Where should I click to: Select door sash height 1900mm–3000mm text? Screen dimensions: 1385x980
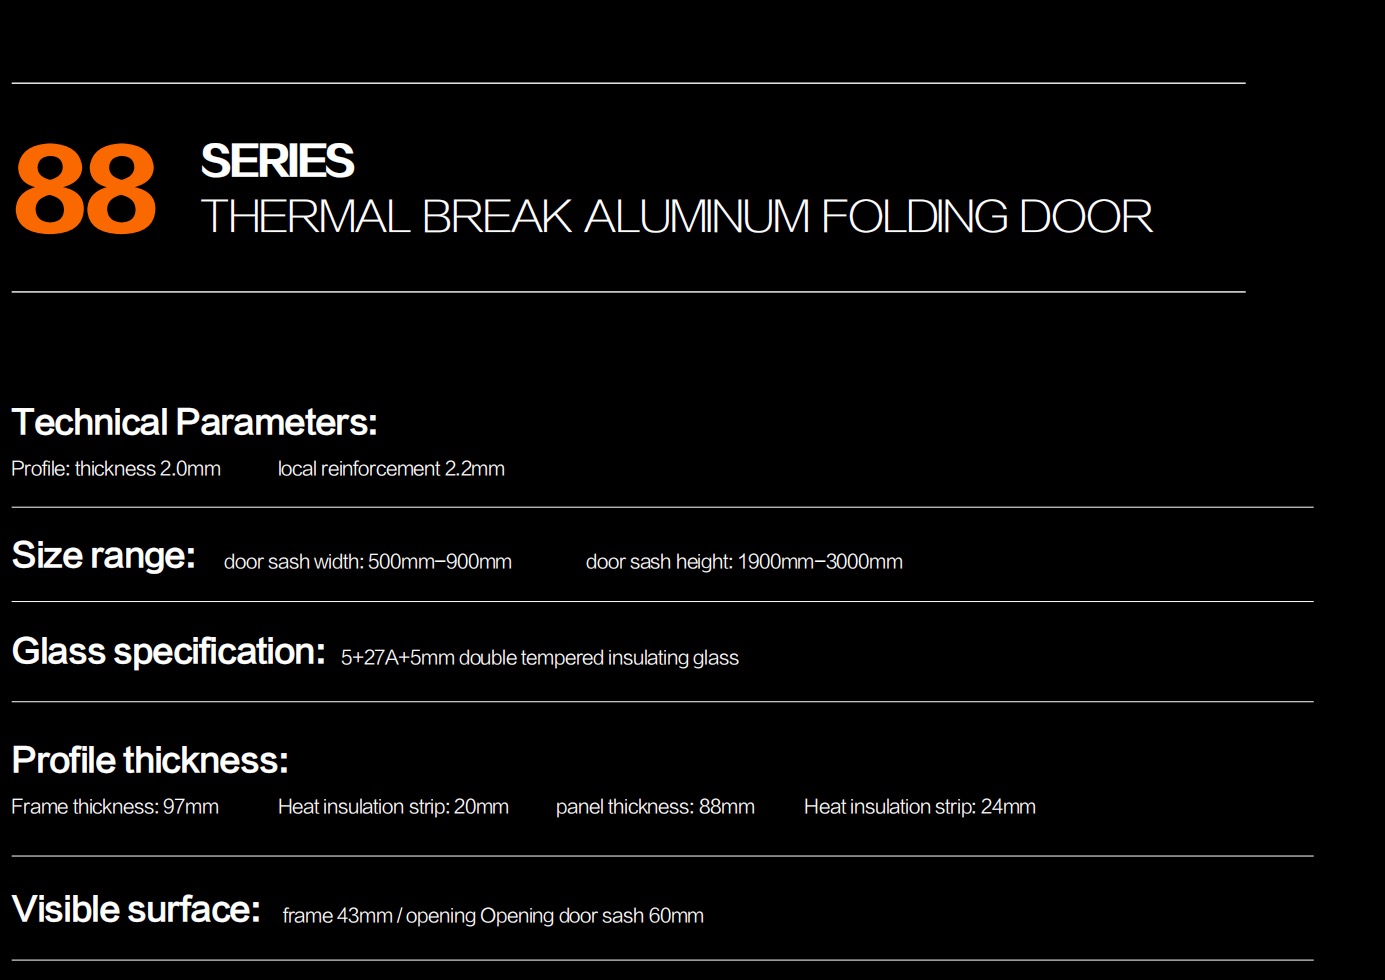click(x=744, y=562)
